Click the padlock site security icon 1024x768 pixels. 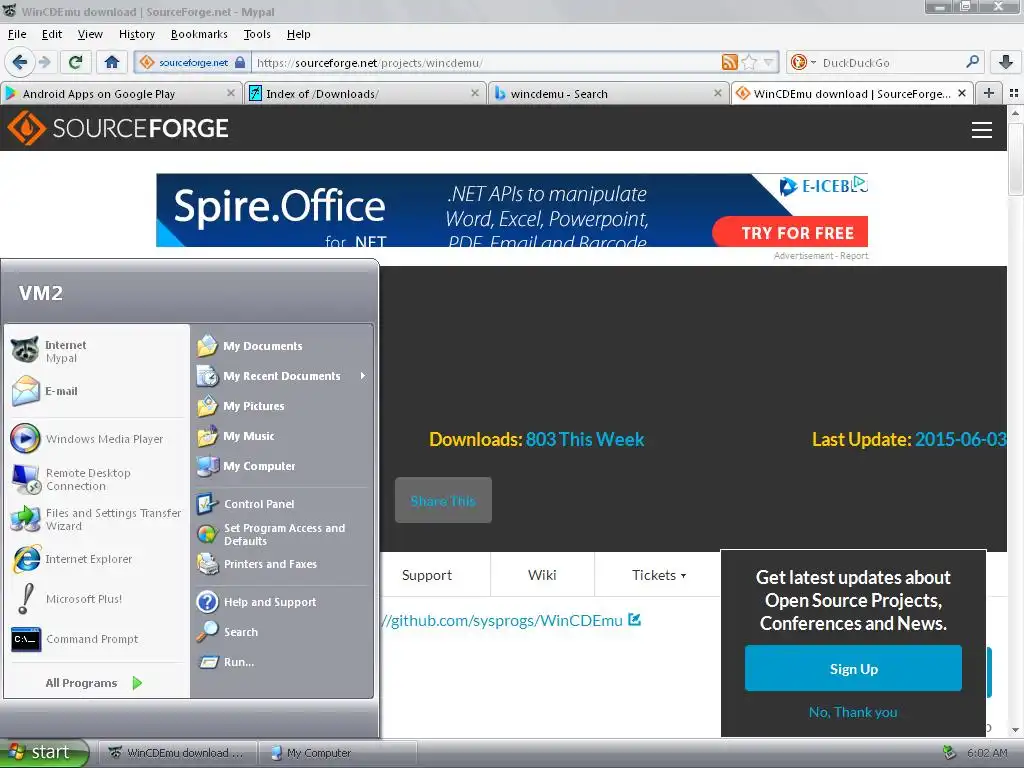pos(240,62)
